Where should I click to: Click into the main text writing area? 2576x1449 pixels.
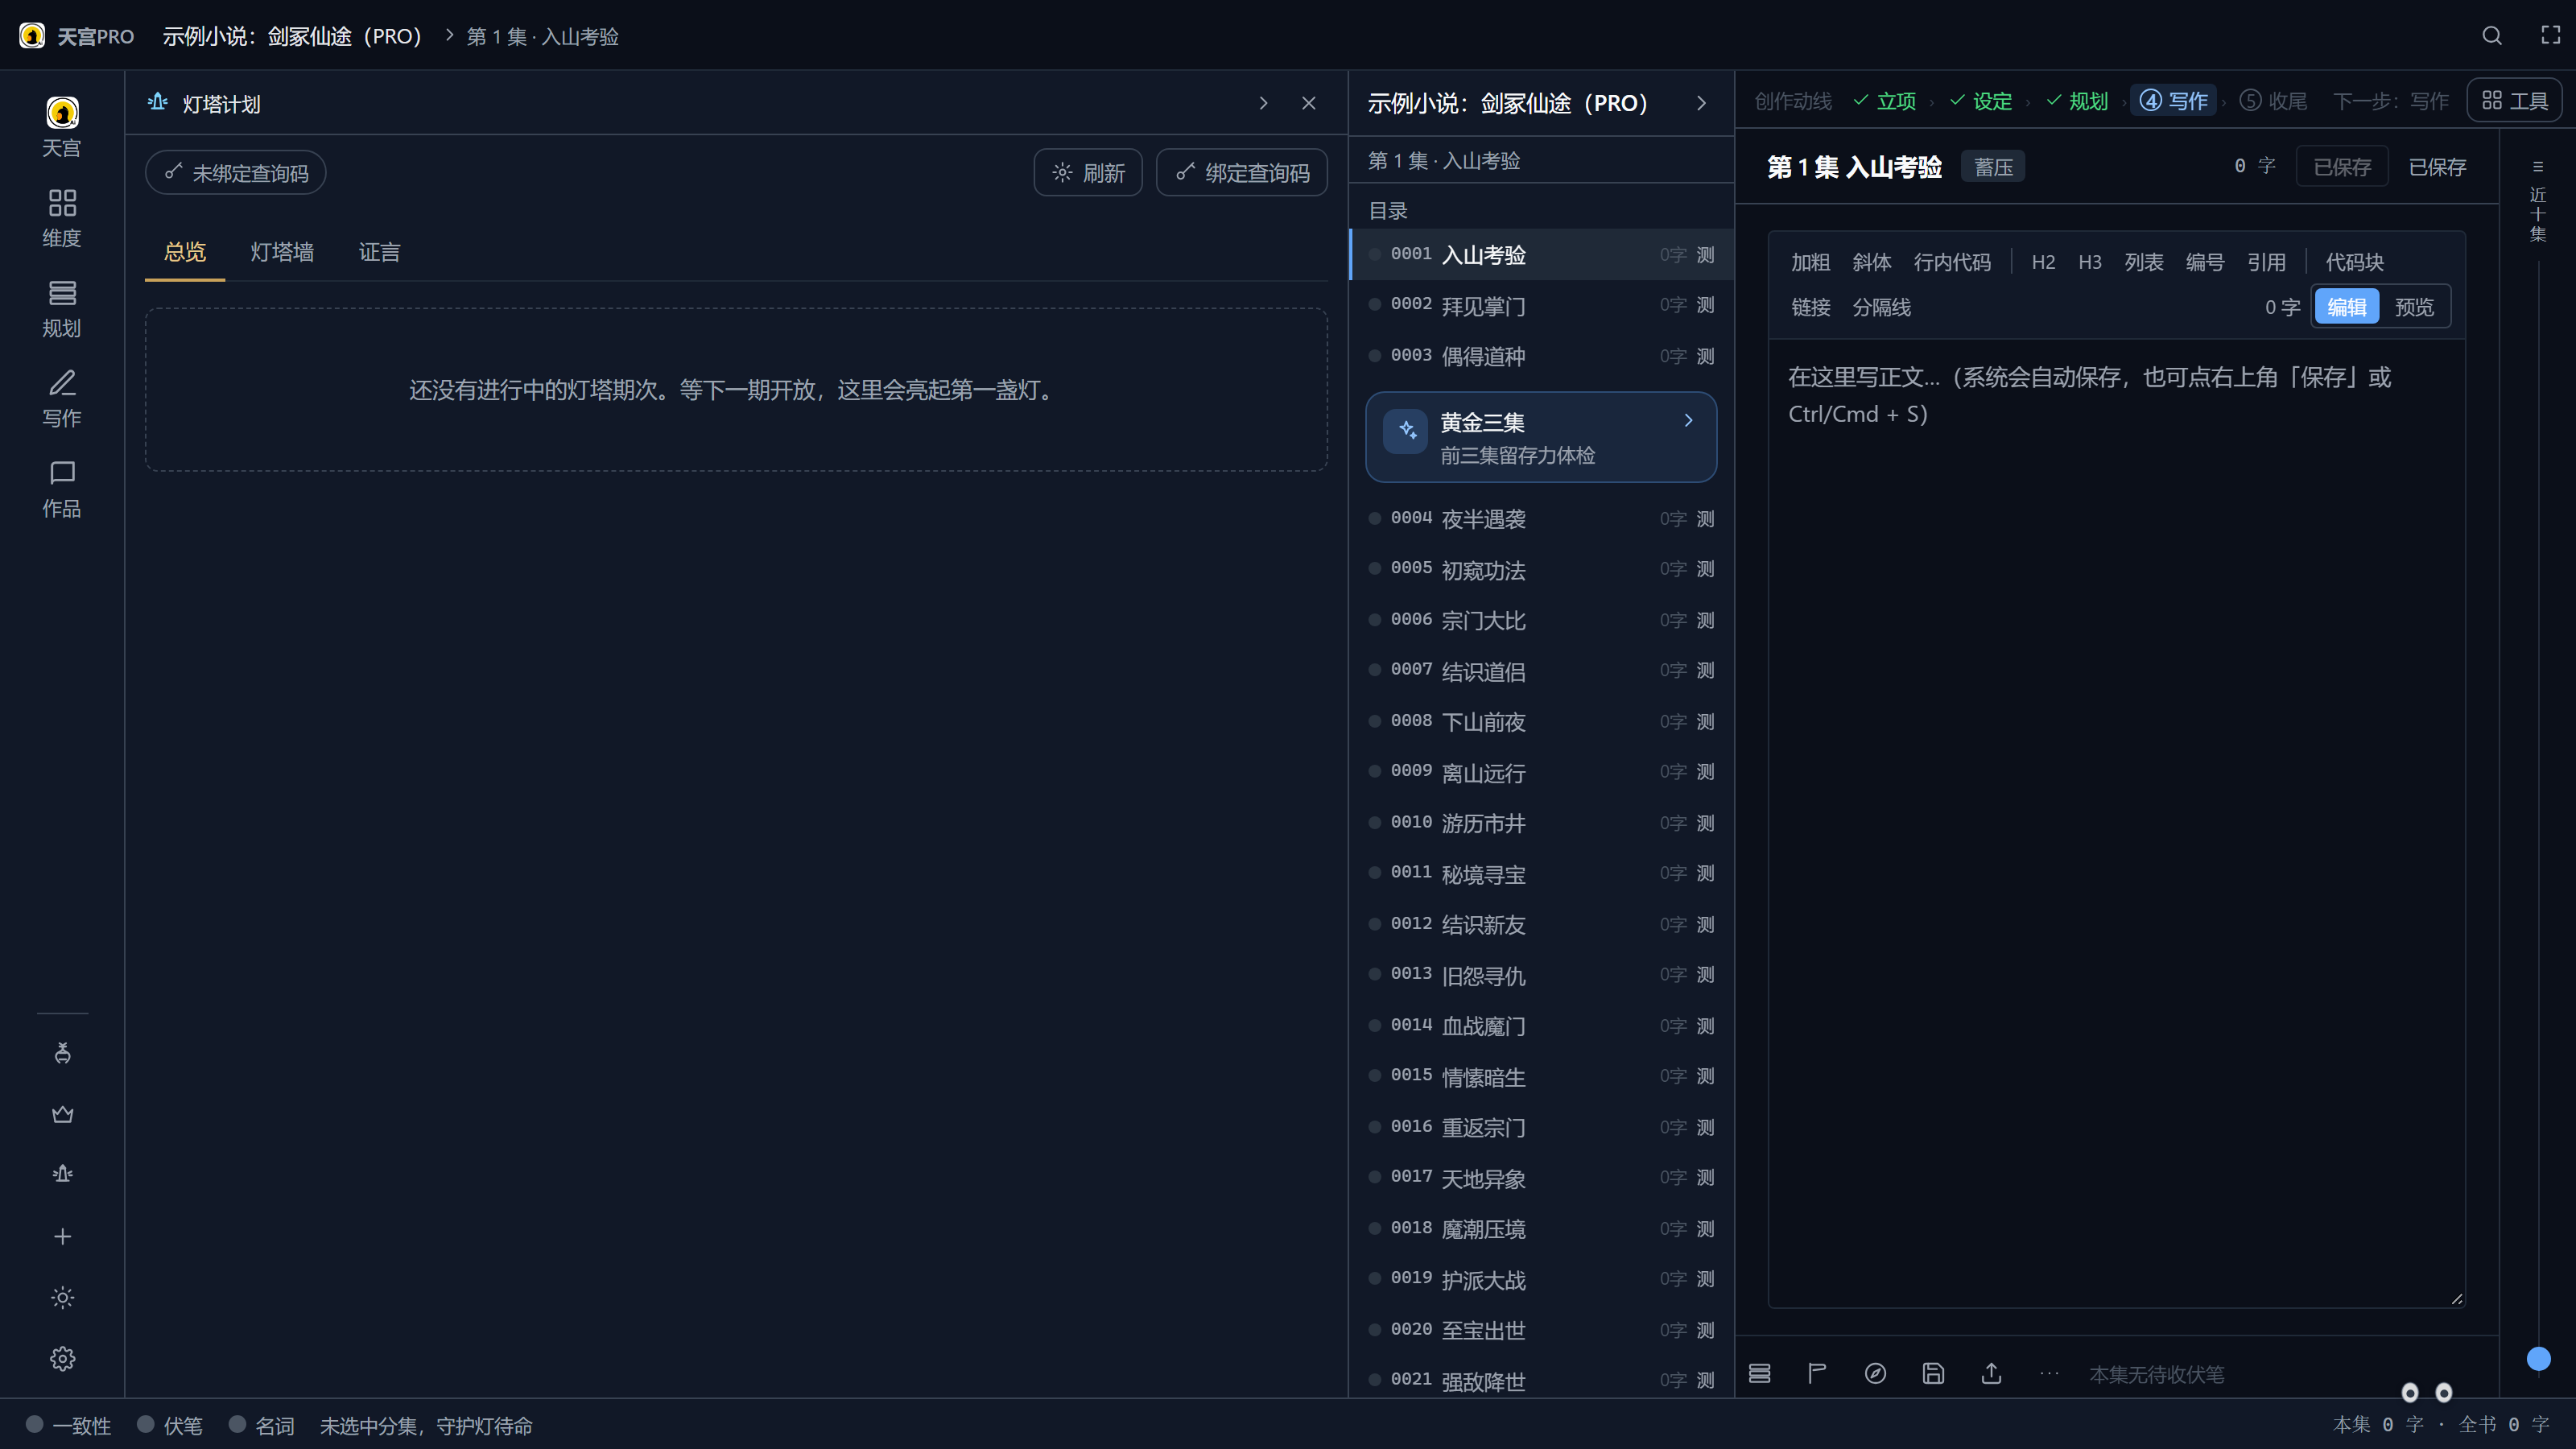pyautogui.click(x=2116, y=822)
